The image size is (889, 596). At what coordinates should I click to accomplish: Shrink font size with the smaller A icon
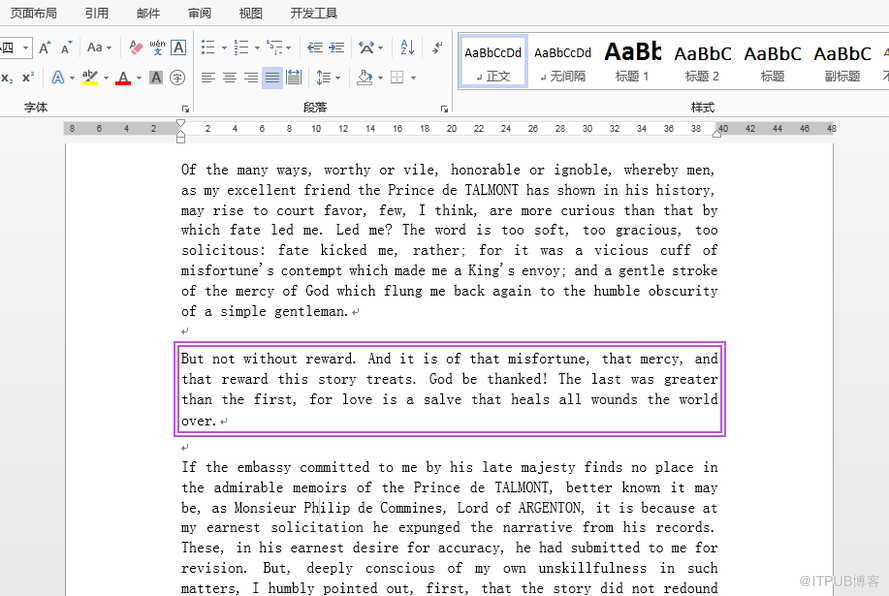click(66, 48)
